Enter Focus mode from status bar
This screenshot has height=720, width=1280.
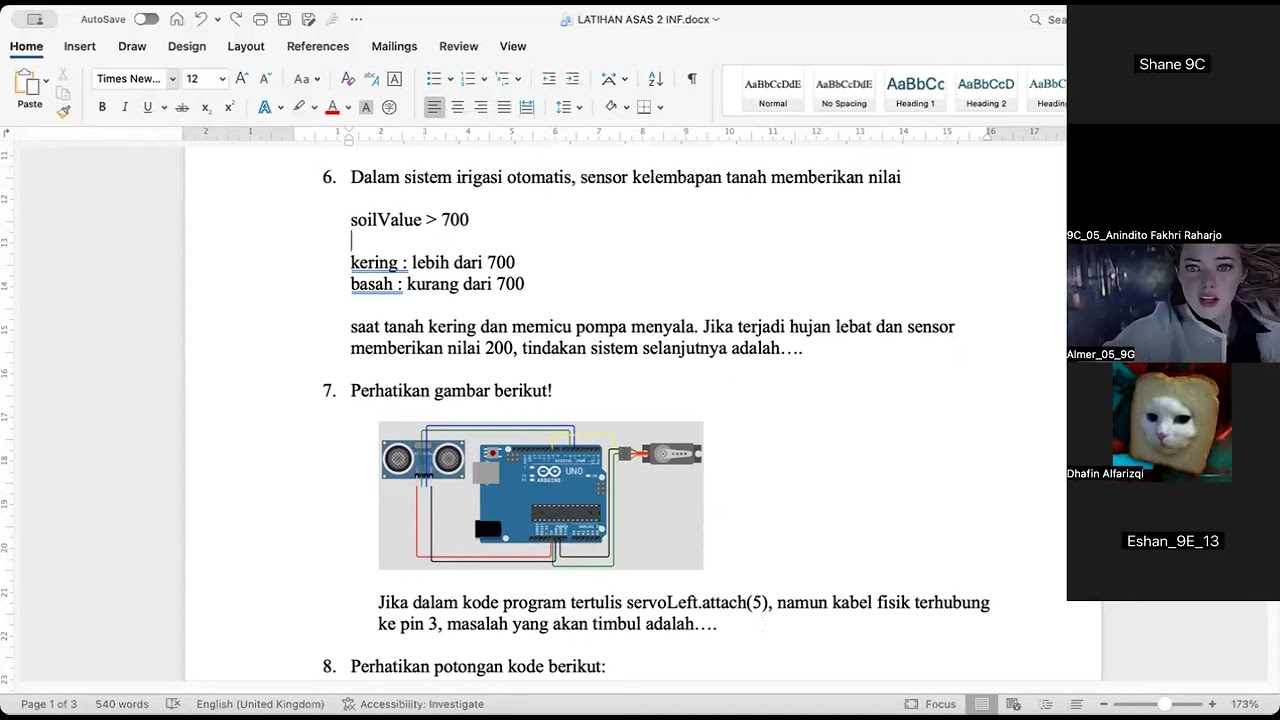point(930,704)
